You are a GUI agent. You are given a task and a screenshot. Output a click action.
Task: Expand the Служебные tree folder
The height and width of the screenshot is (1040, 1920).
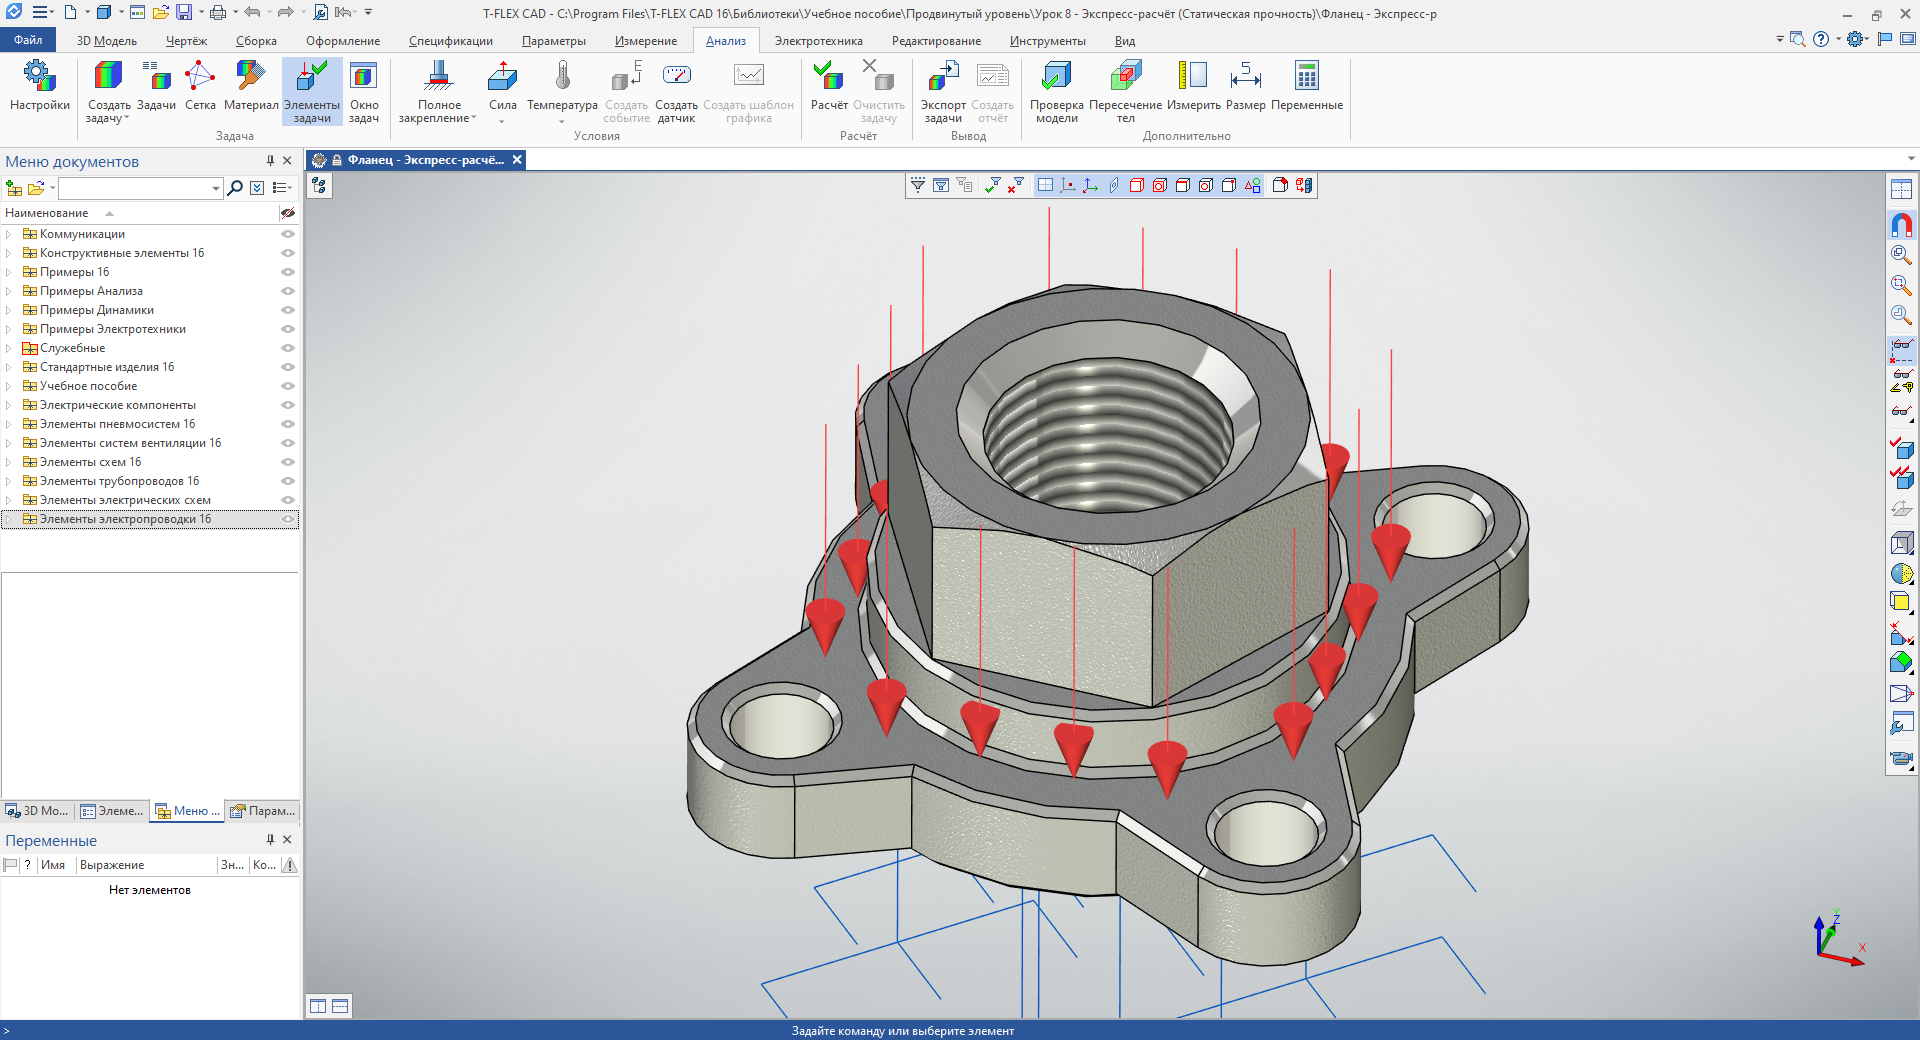(9, 348)
